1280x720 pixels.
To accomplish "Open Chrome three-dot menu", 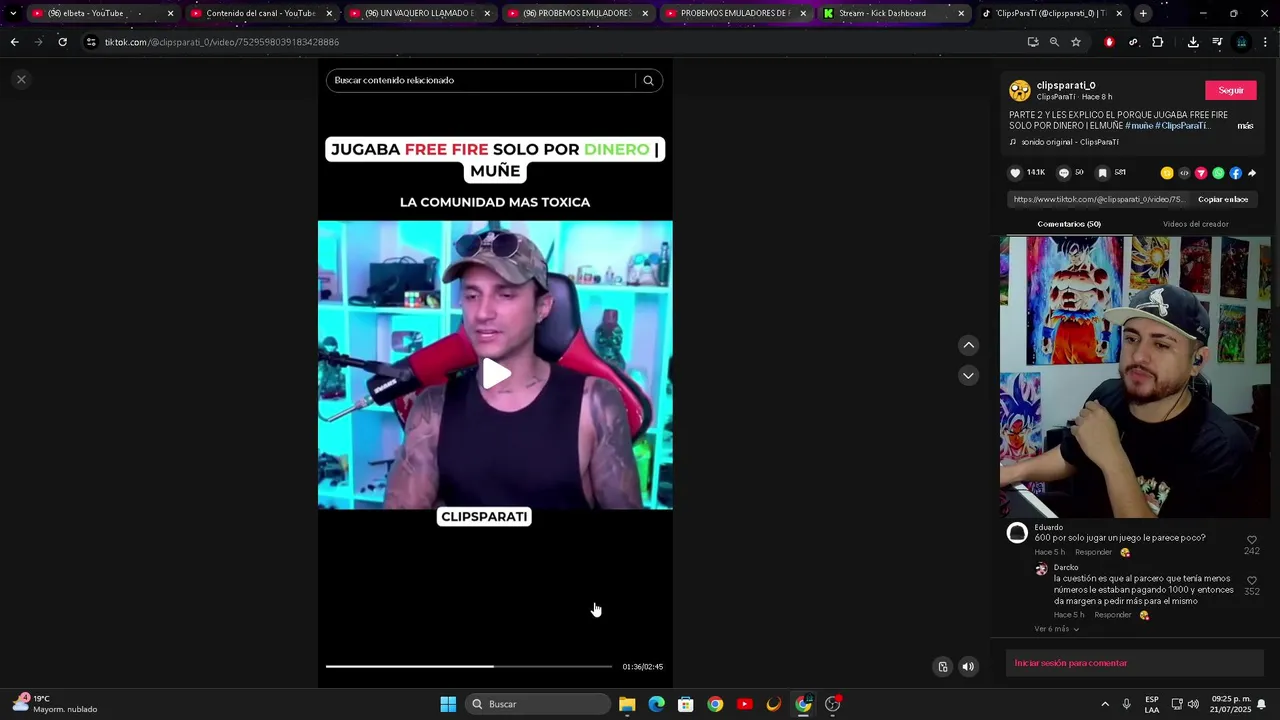I will pos(1265,42).
